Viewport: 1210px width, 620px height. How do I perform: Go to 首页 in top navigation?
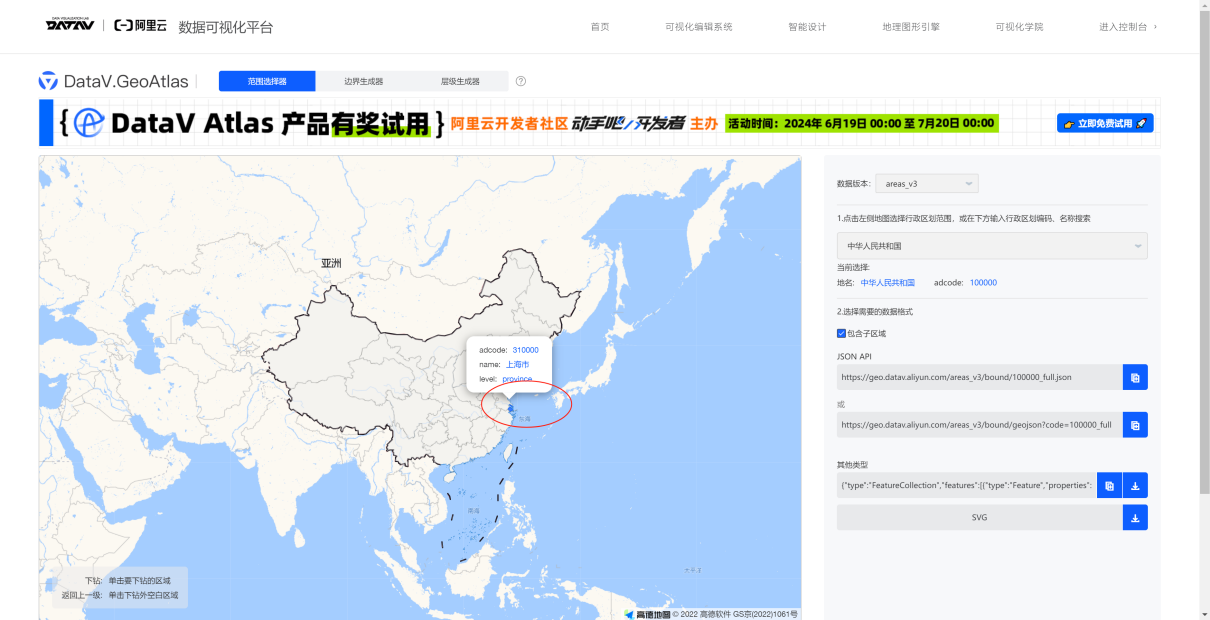[600, 27]
